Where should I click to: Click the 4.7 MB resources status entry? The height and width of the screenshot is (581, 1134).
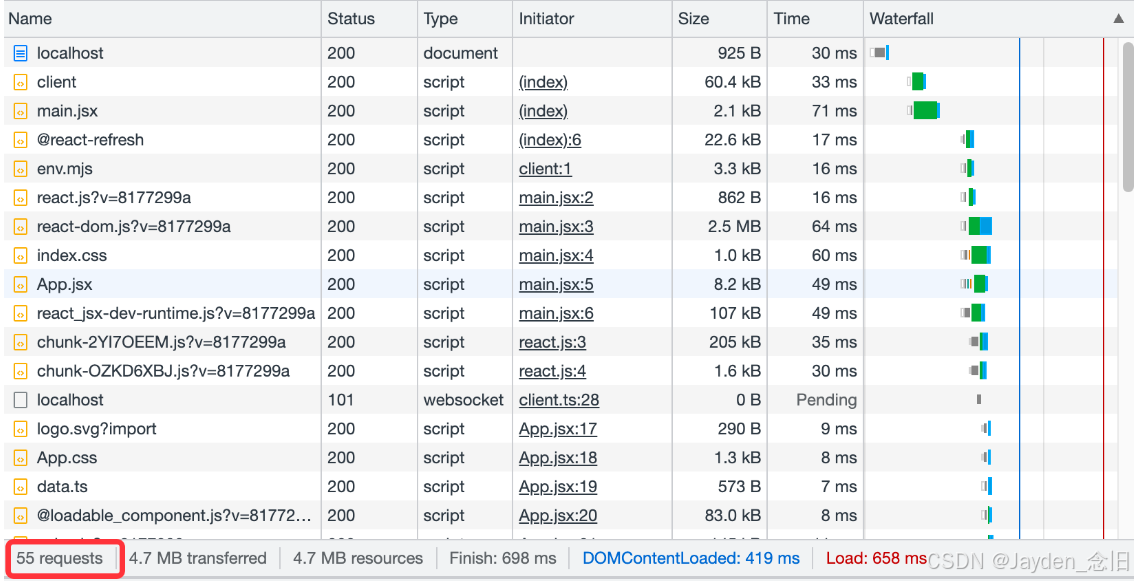click(358, 559)
